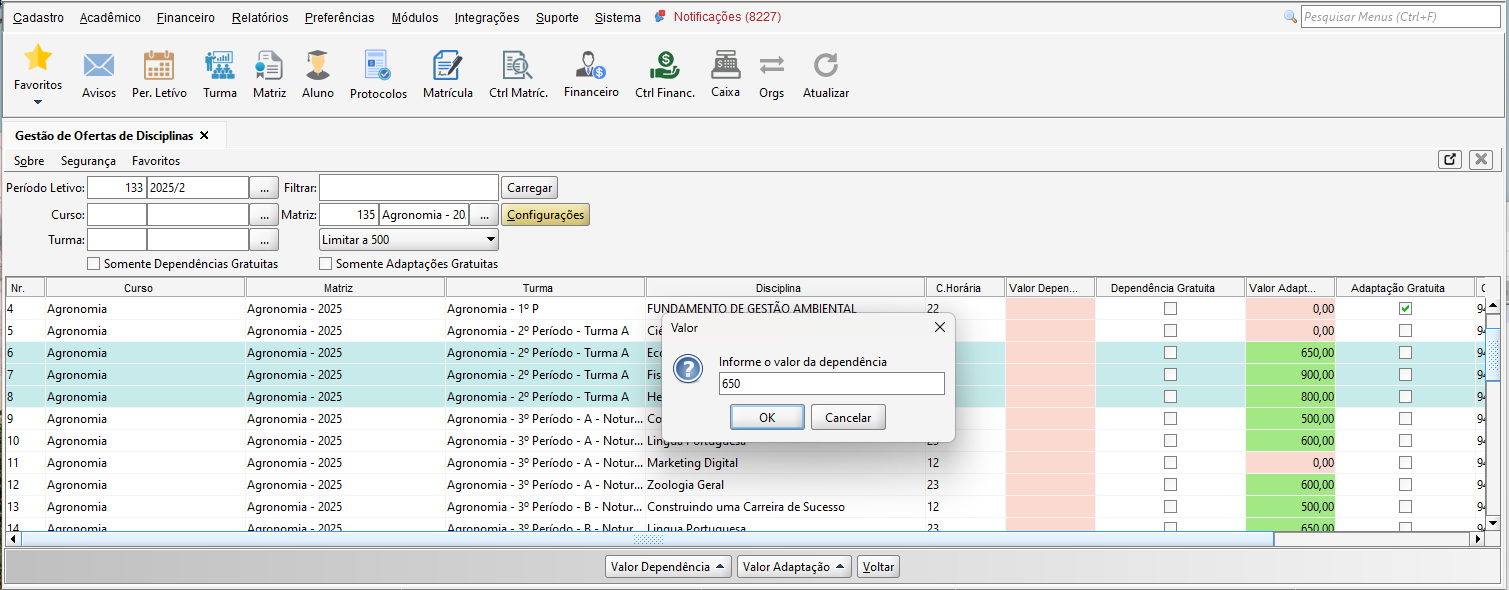Image resolution: width=1509 pixels, height=590 pixels.
Task: Open the Limitar a 500 dropdown
Action: click(x=408, y=240)
